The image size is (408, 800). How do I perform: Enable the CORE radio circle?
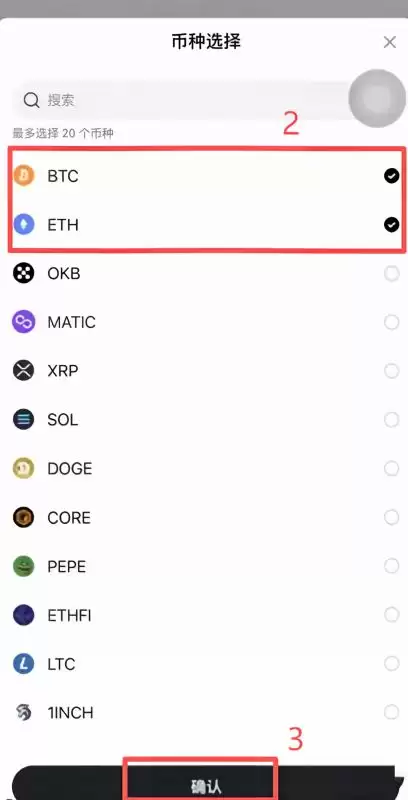392,517
